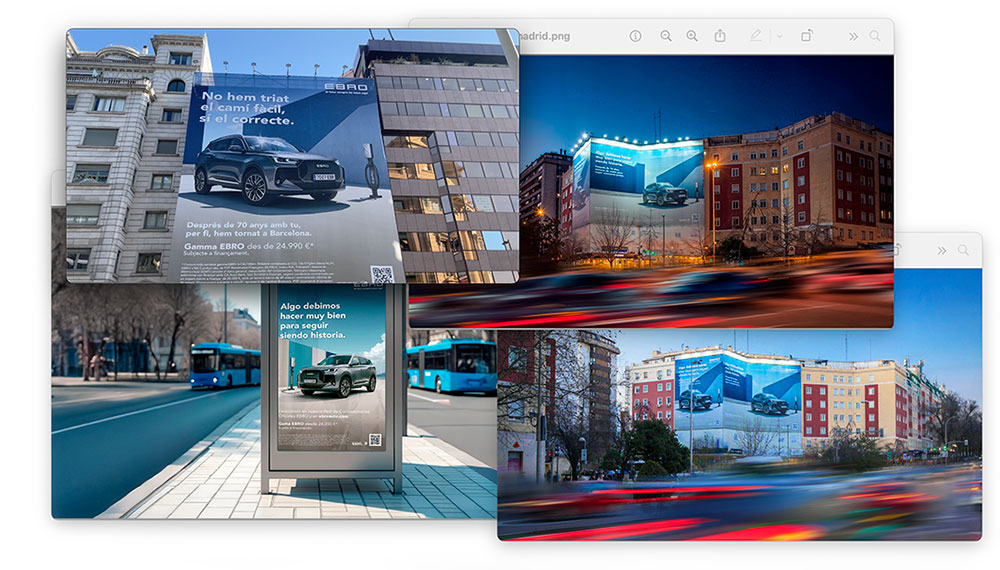Viewport: 1000px width, 570px height.
Task: Click the madrid.png window title
Action: 546,36
